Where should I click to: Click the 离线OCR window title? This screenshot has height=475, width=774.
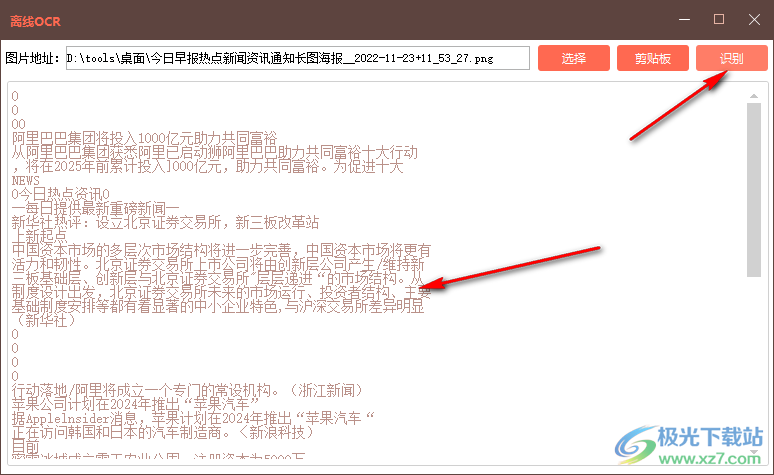(x=36, y=21)
